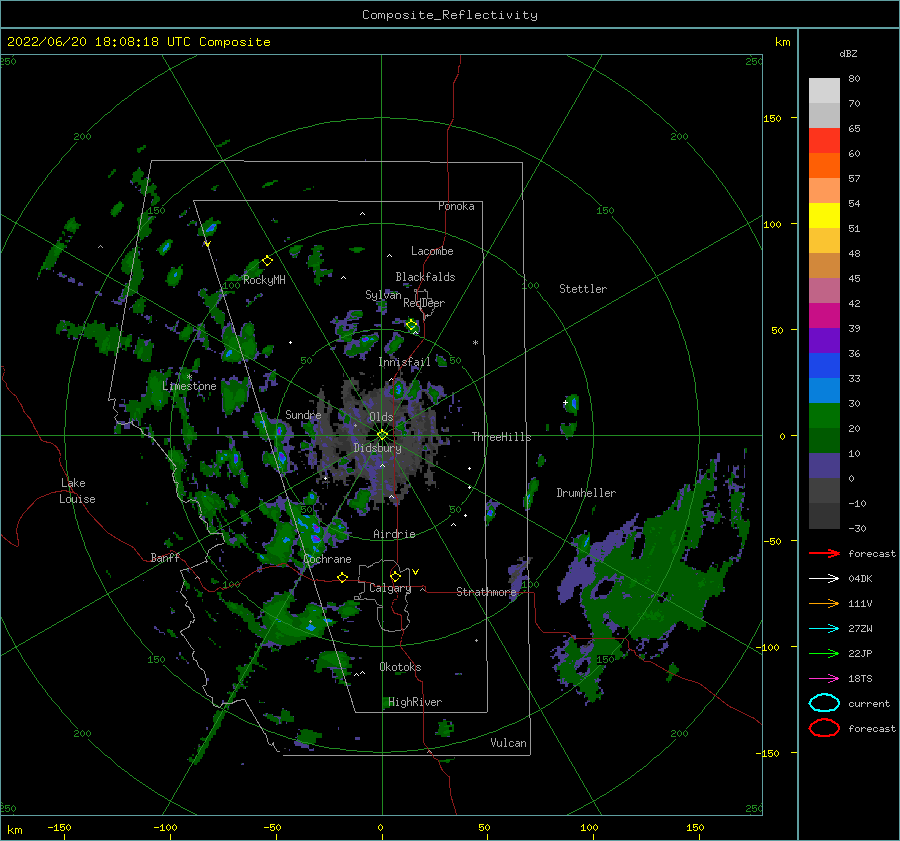
Task: Click the cyan current ellipse legend icon
Action: [824, 703]
